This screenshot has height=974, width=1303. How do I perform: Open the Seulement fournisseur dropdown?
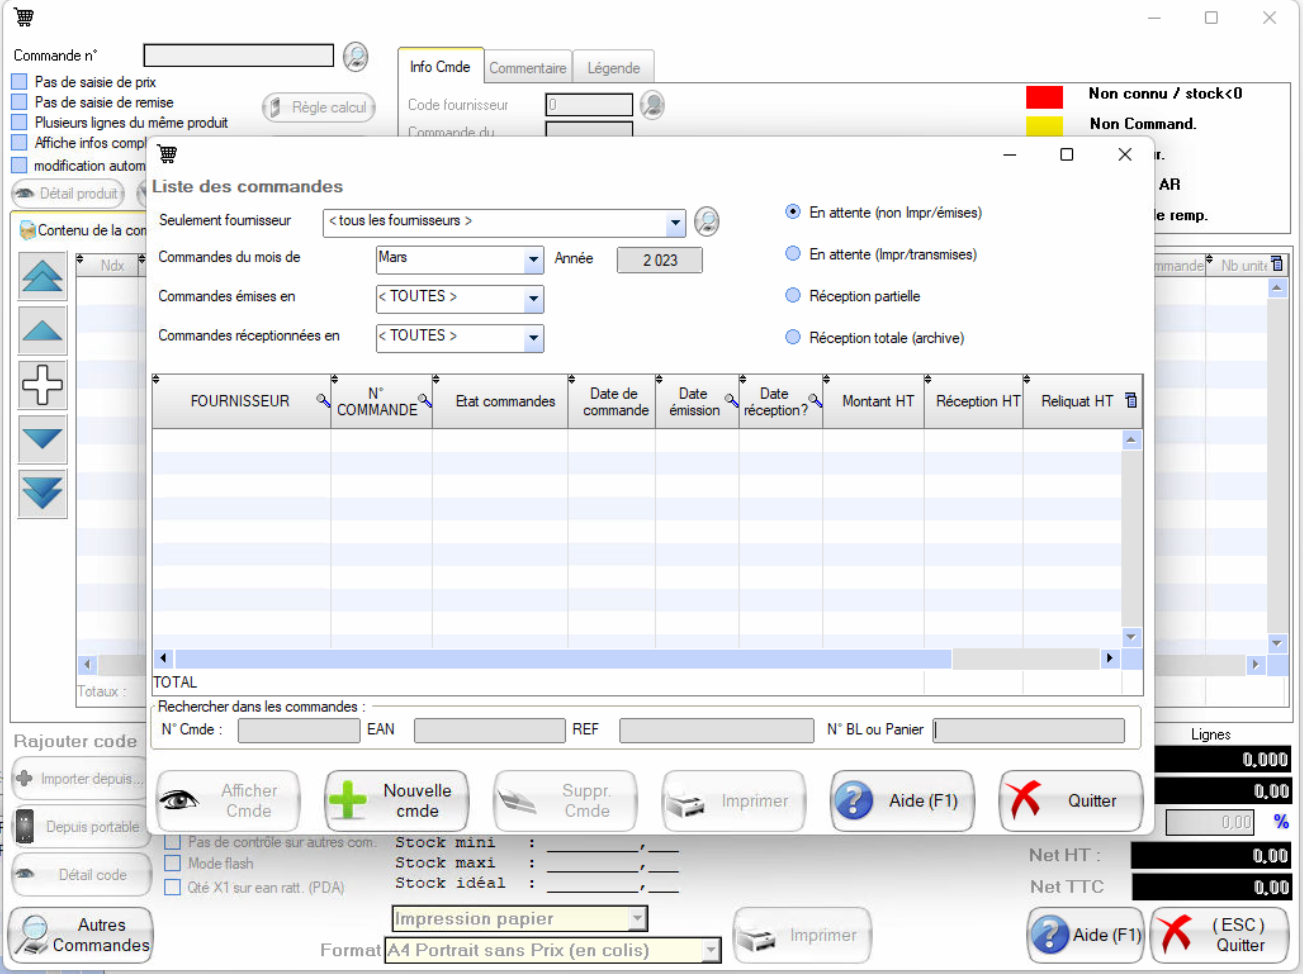(675, 222)
